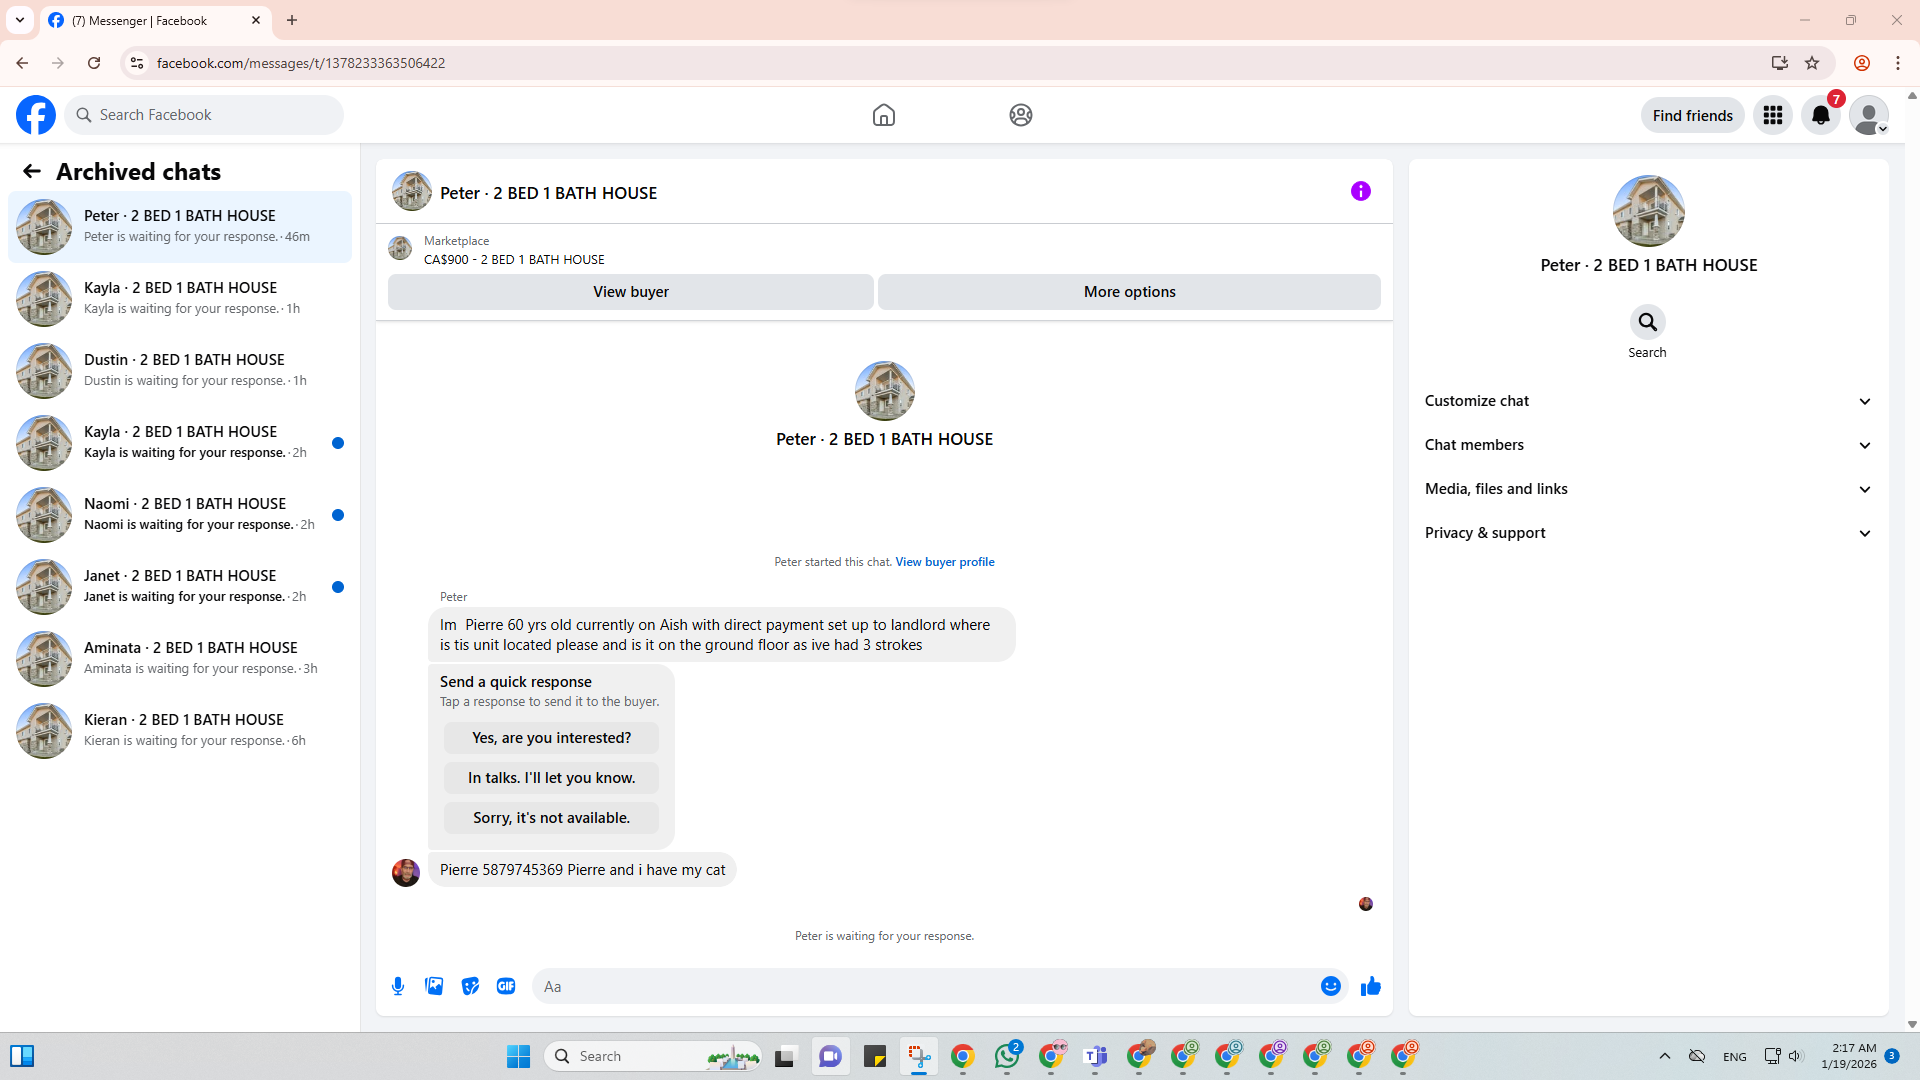This screenshot has height=1080, width=1920.
Task: Open the Facebook menu grid icon
Action: [x=1773, y=115]
